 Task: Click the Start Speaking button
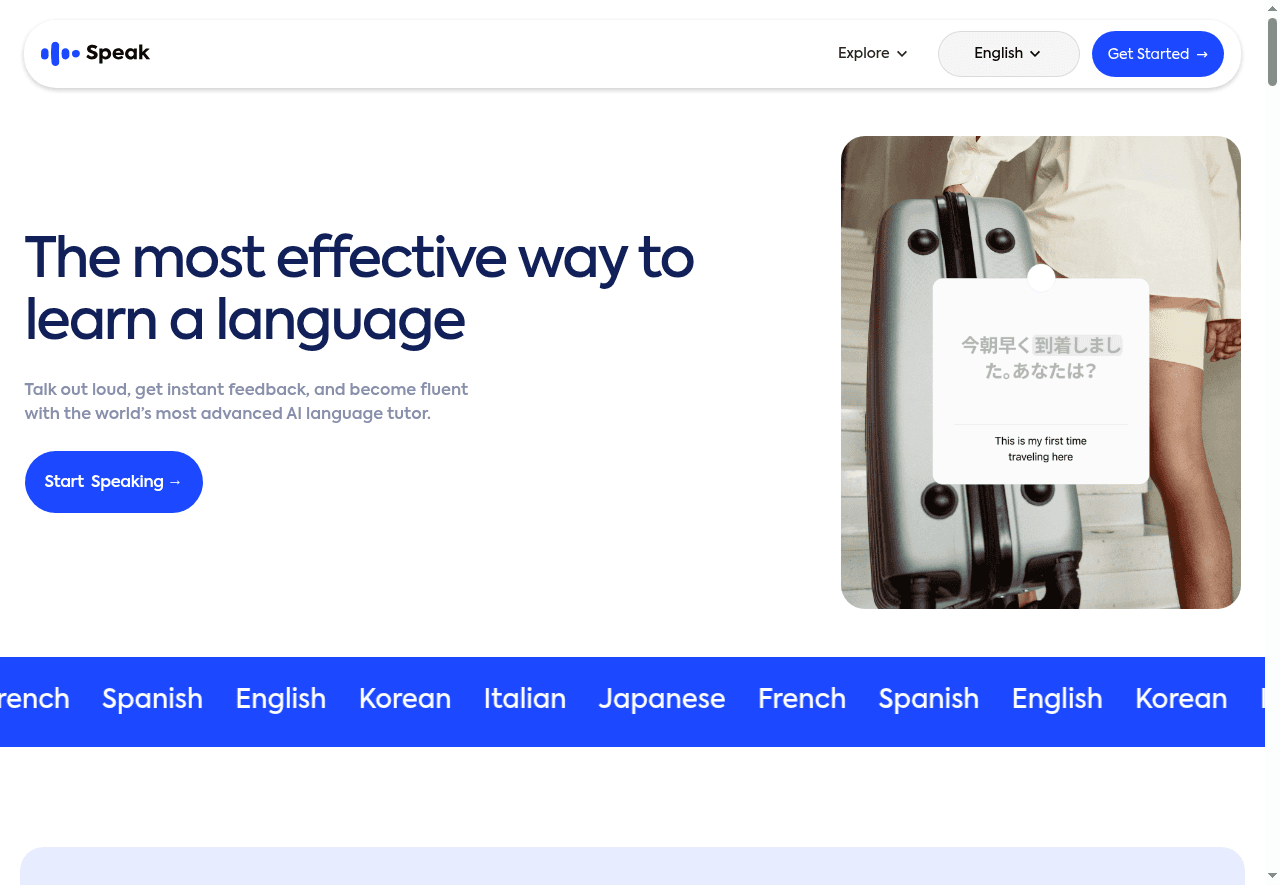pos(113,481)
